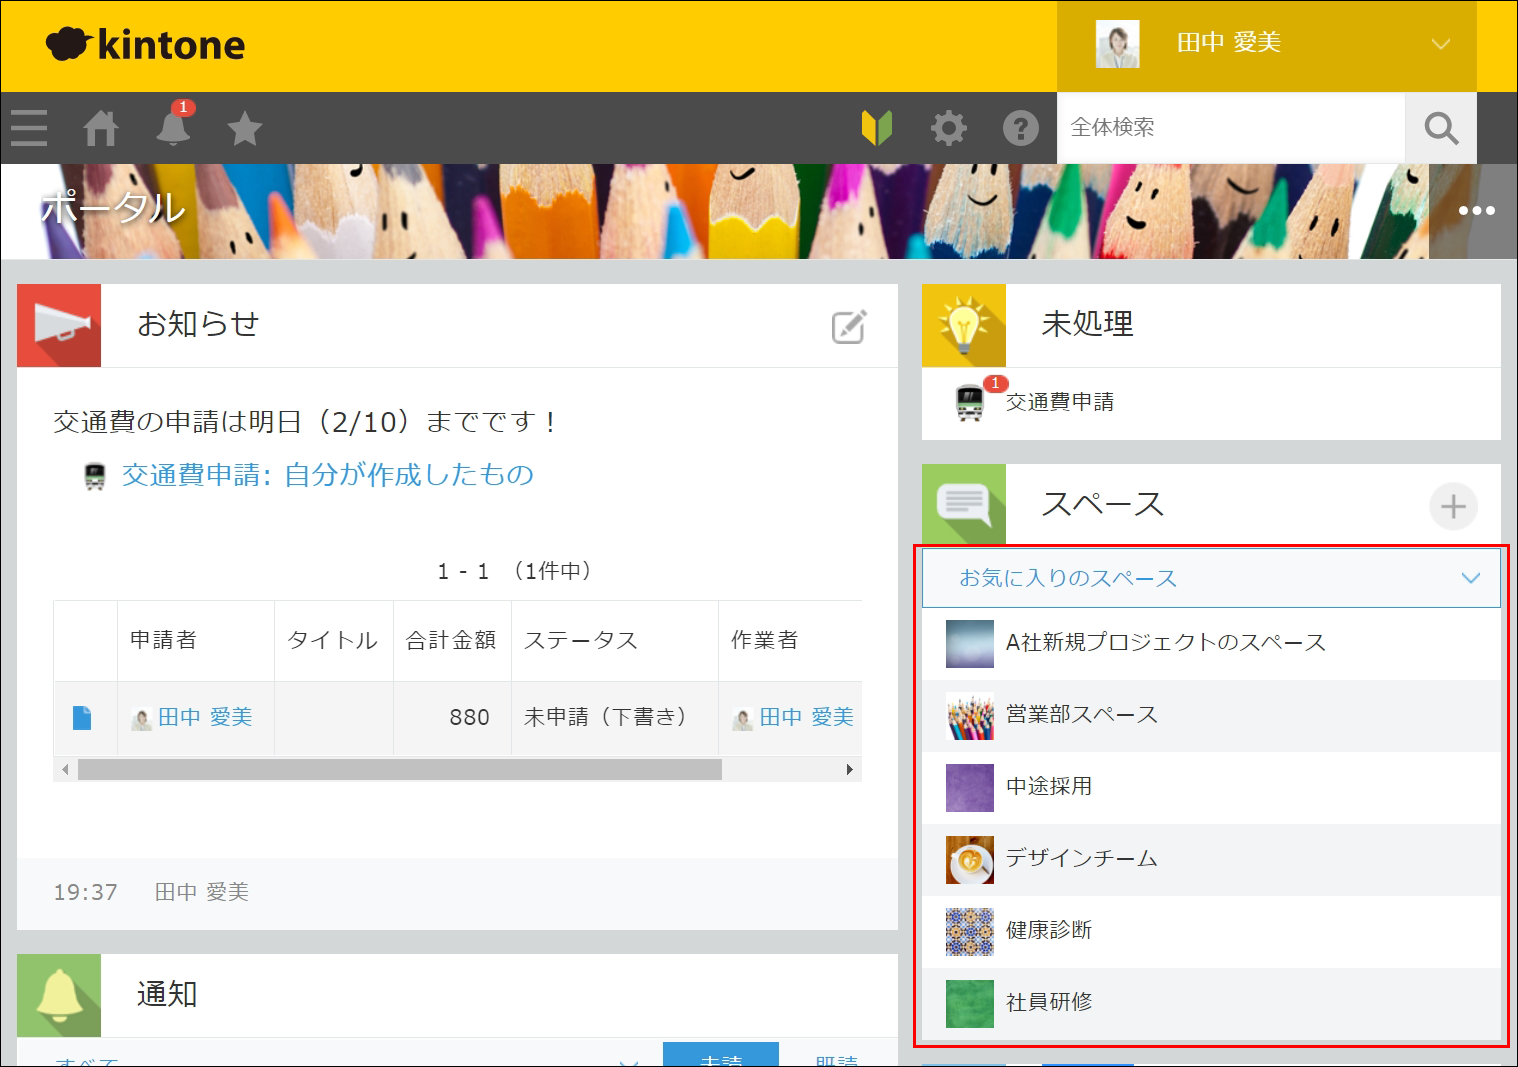Create a new space with plus button
Image resolution: width=1518 pixels, height=1067 pixels.
1452,506
